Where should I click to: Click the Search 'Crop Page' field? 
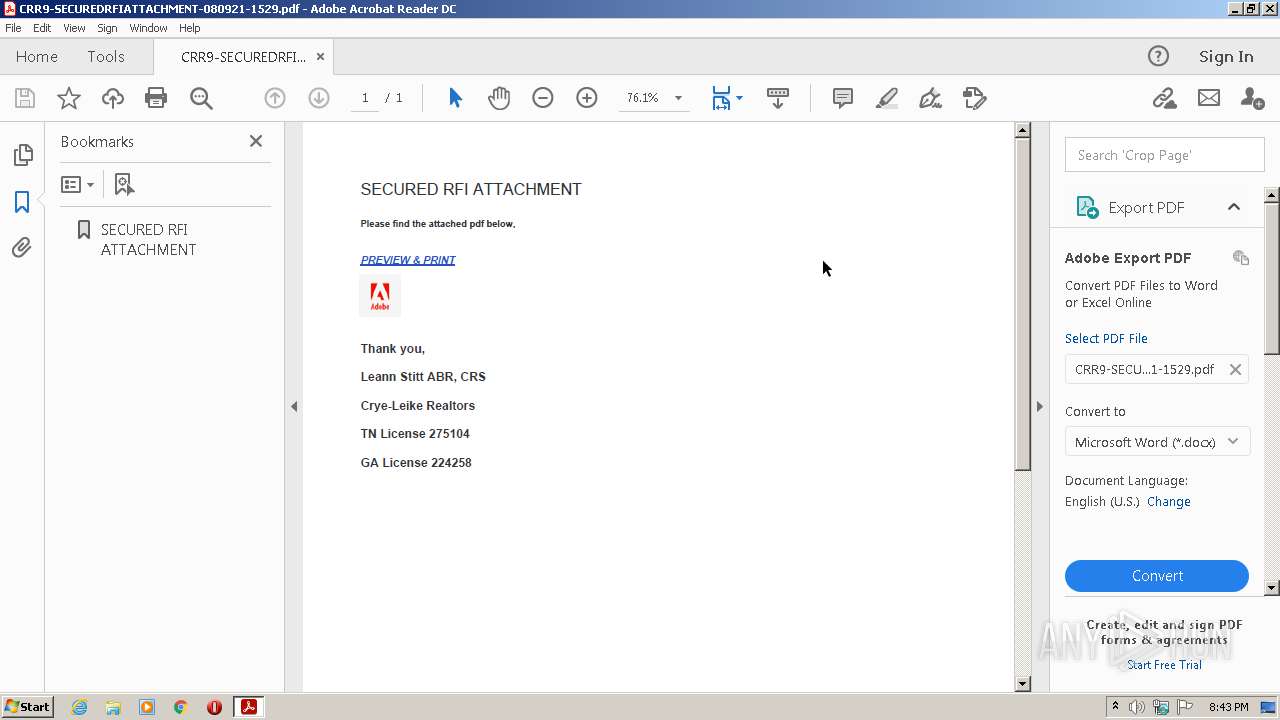[x=1165, y=155]
